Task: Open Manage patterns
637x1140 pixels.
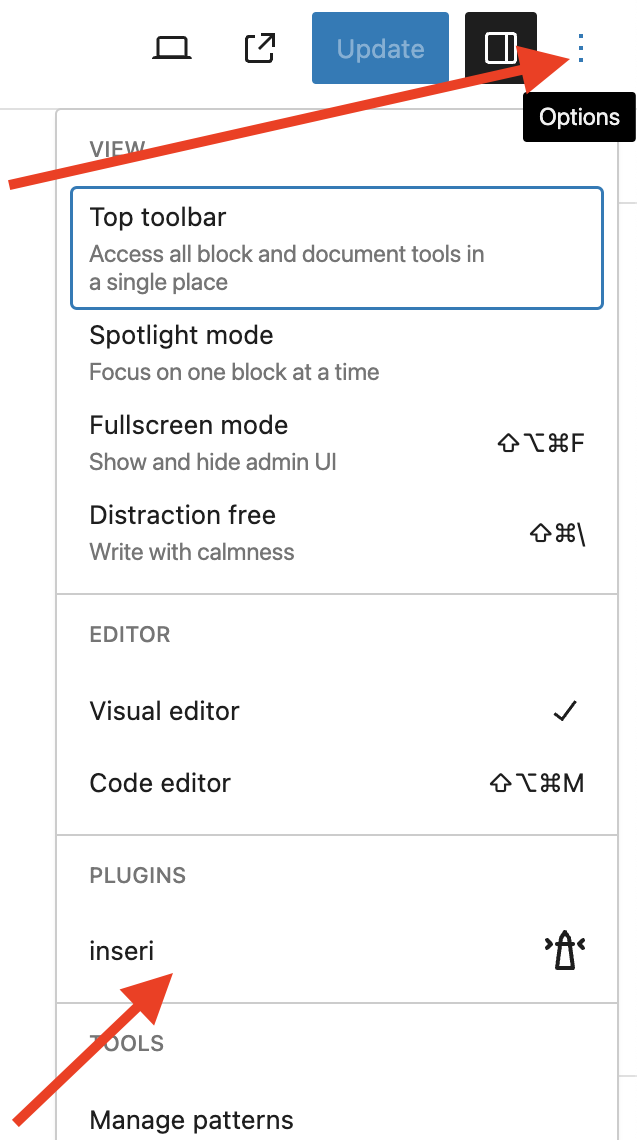Action: [x=191, y=1119]
